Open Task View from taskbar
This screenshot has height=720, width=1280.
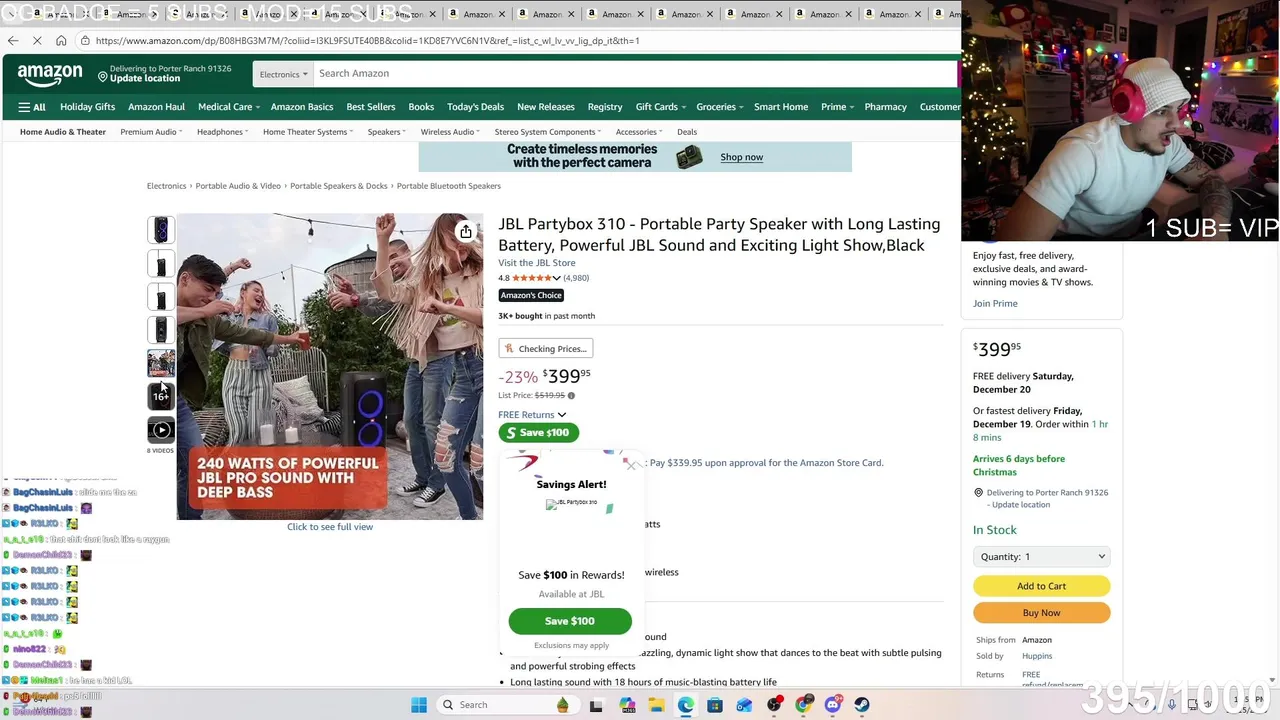click(596, 705)
